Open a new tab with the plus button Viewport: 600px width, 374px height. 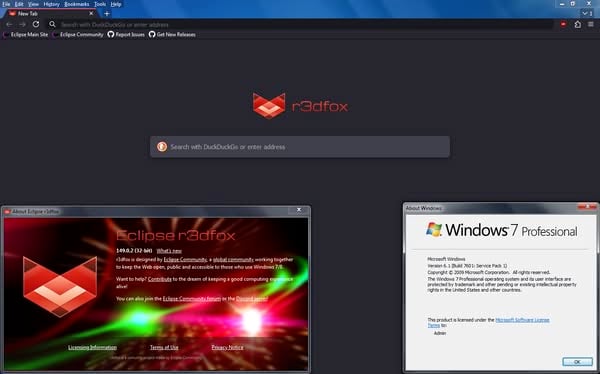(107, 13)
